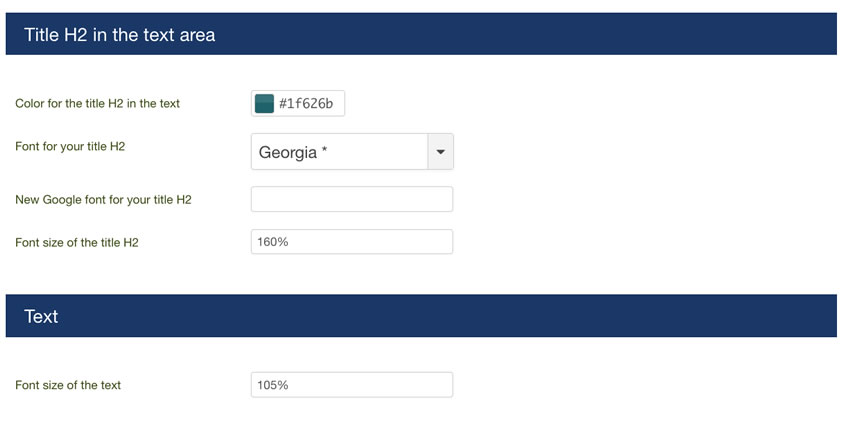Click the word 'Text' in the blue heading

point(41,316)
